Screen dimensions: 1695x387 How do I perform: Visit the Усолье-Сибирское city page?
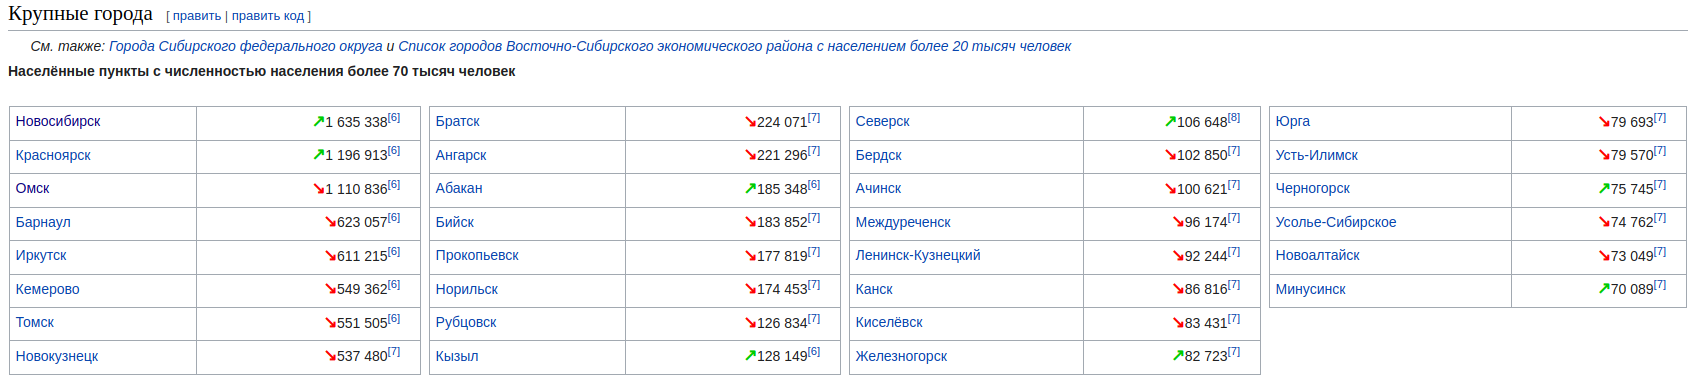(x=1336, y=222)
